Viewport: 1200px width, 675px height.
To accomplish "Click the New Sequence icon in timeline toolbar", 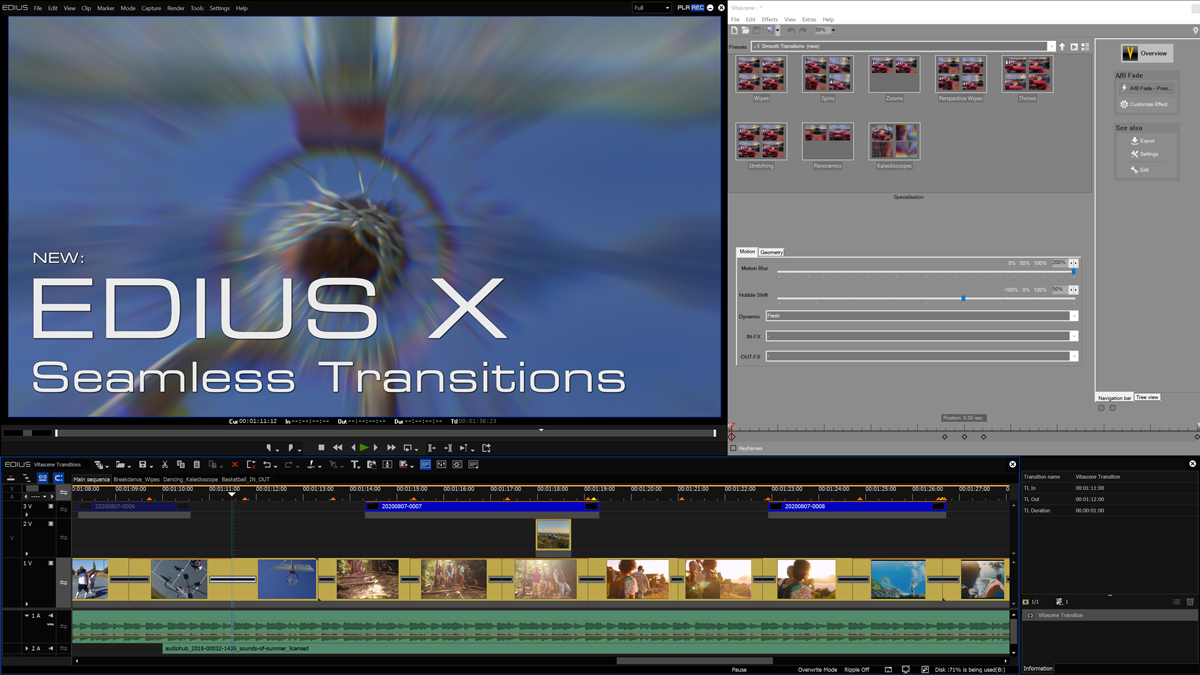I will pos(98,464).
